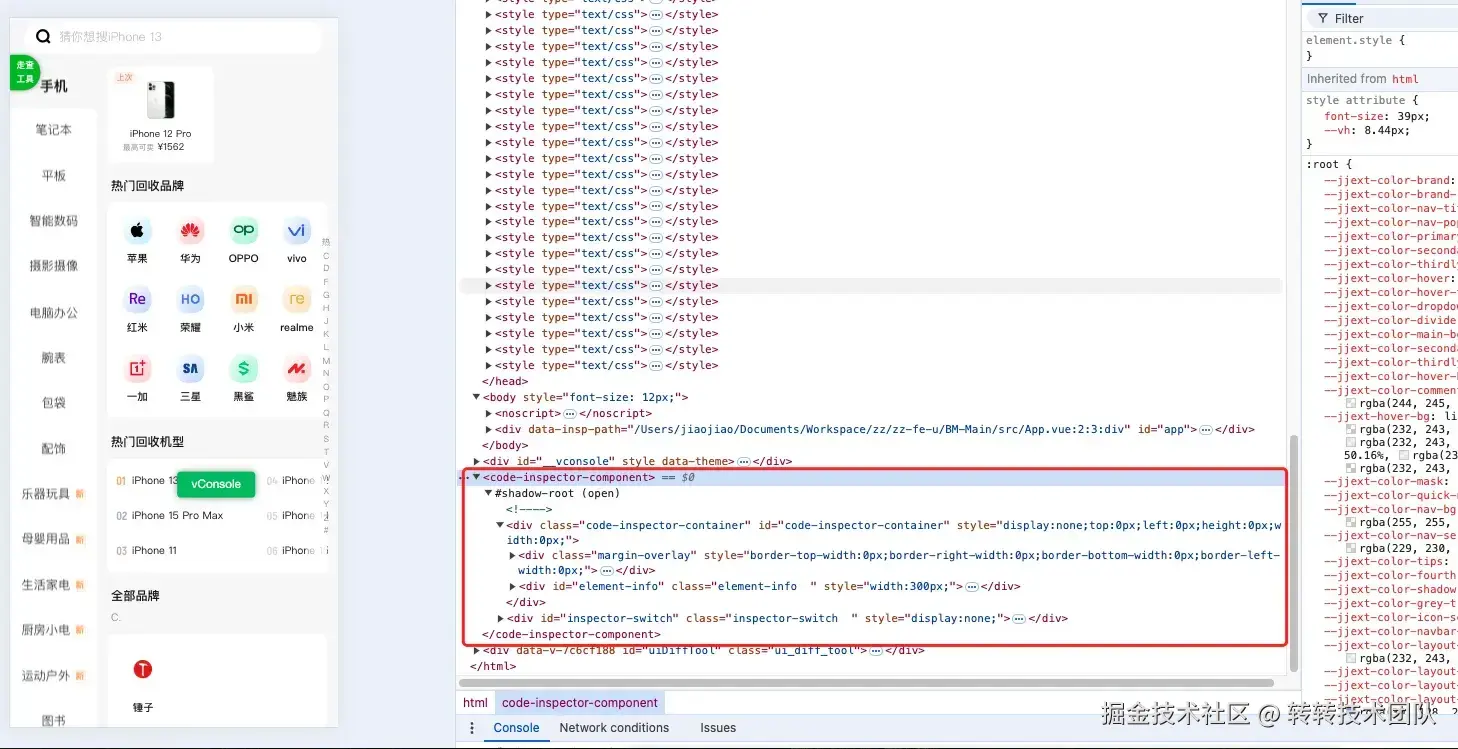1458x749 pixels.
Task: Open the green 走查工具 floating badge
Action: click(x=24, y=72)
